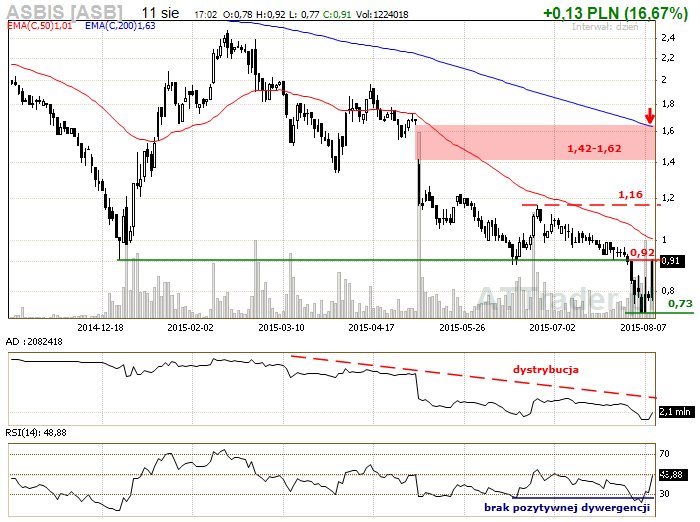Click the 'C:0,91' close value

pos(337,15)
